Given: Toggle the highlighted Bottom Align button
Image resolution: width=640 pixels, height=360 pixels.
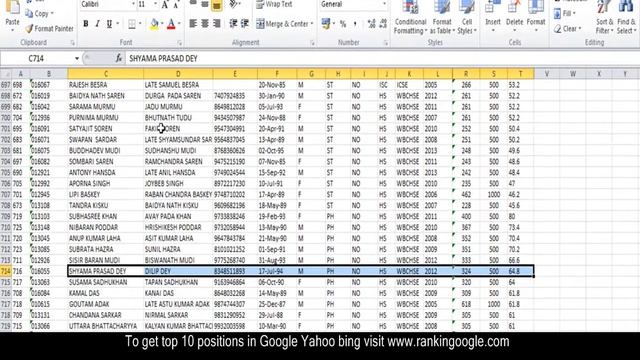Looking at the screenshot, I should tap(217, 4).
